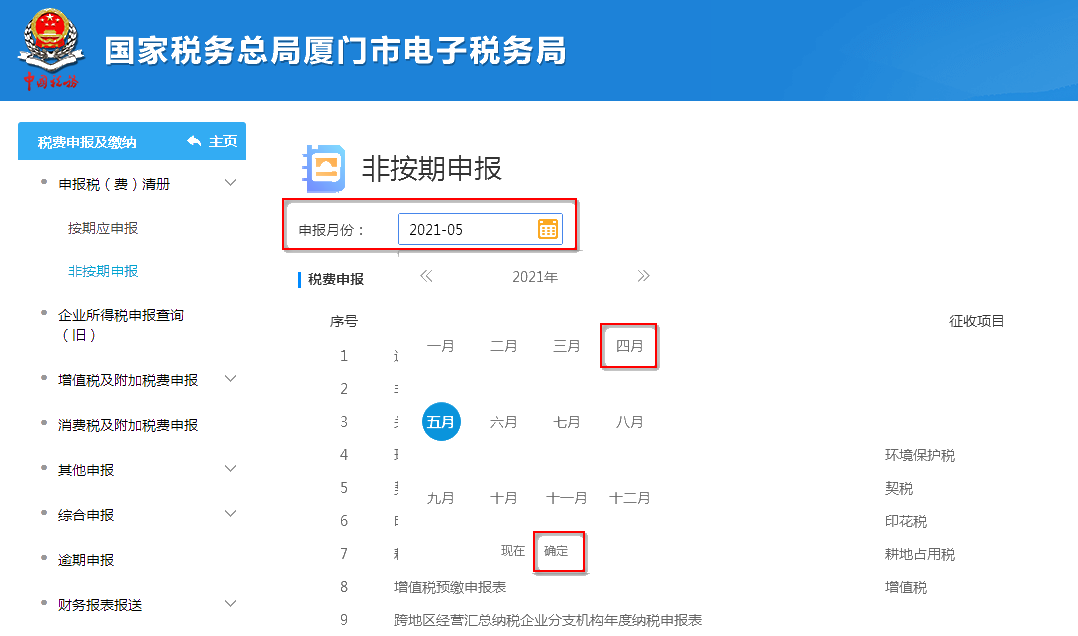This screenshot has height=636, width=1078.
Task: Open 申报税(费)清册 menu item
Action: click(114, 184)
